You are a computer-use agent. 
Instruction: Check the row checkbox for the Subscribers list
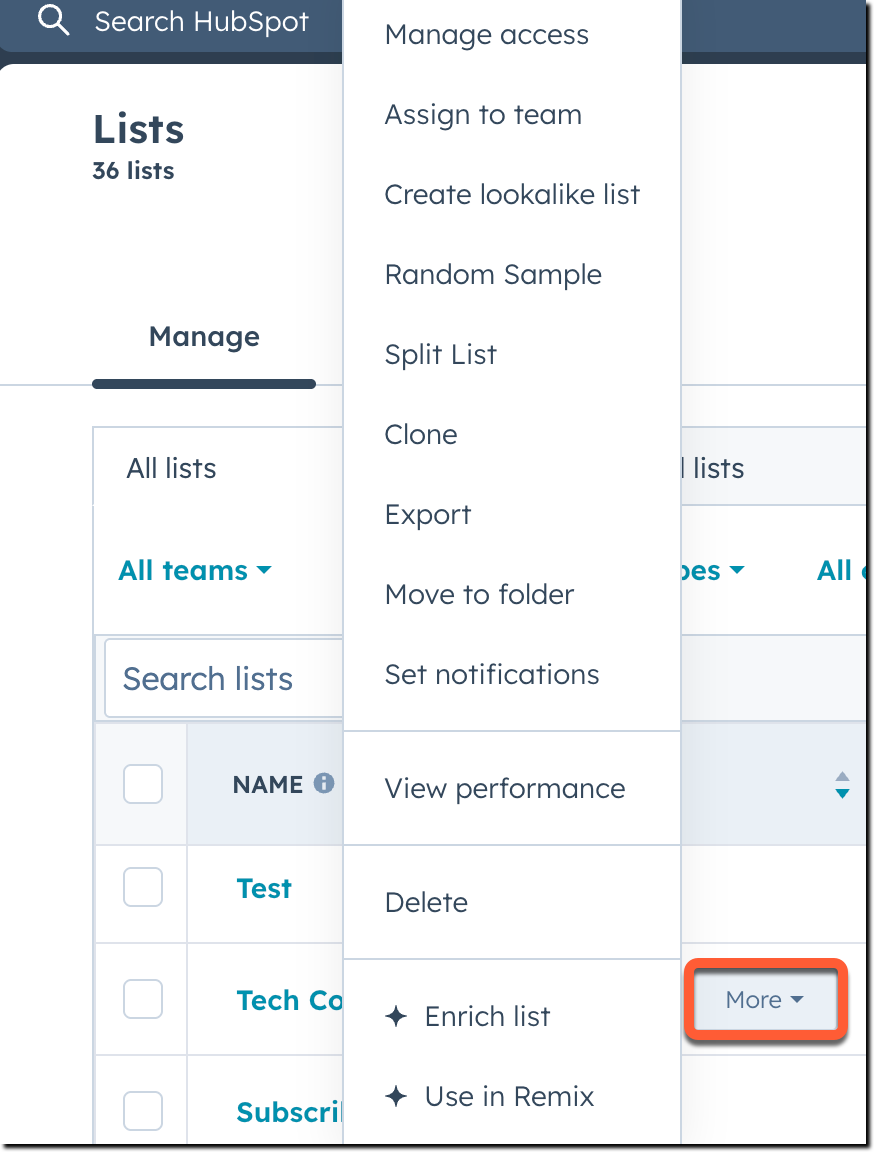click(x=142, y=1110)
